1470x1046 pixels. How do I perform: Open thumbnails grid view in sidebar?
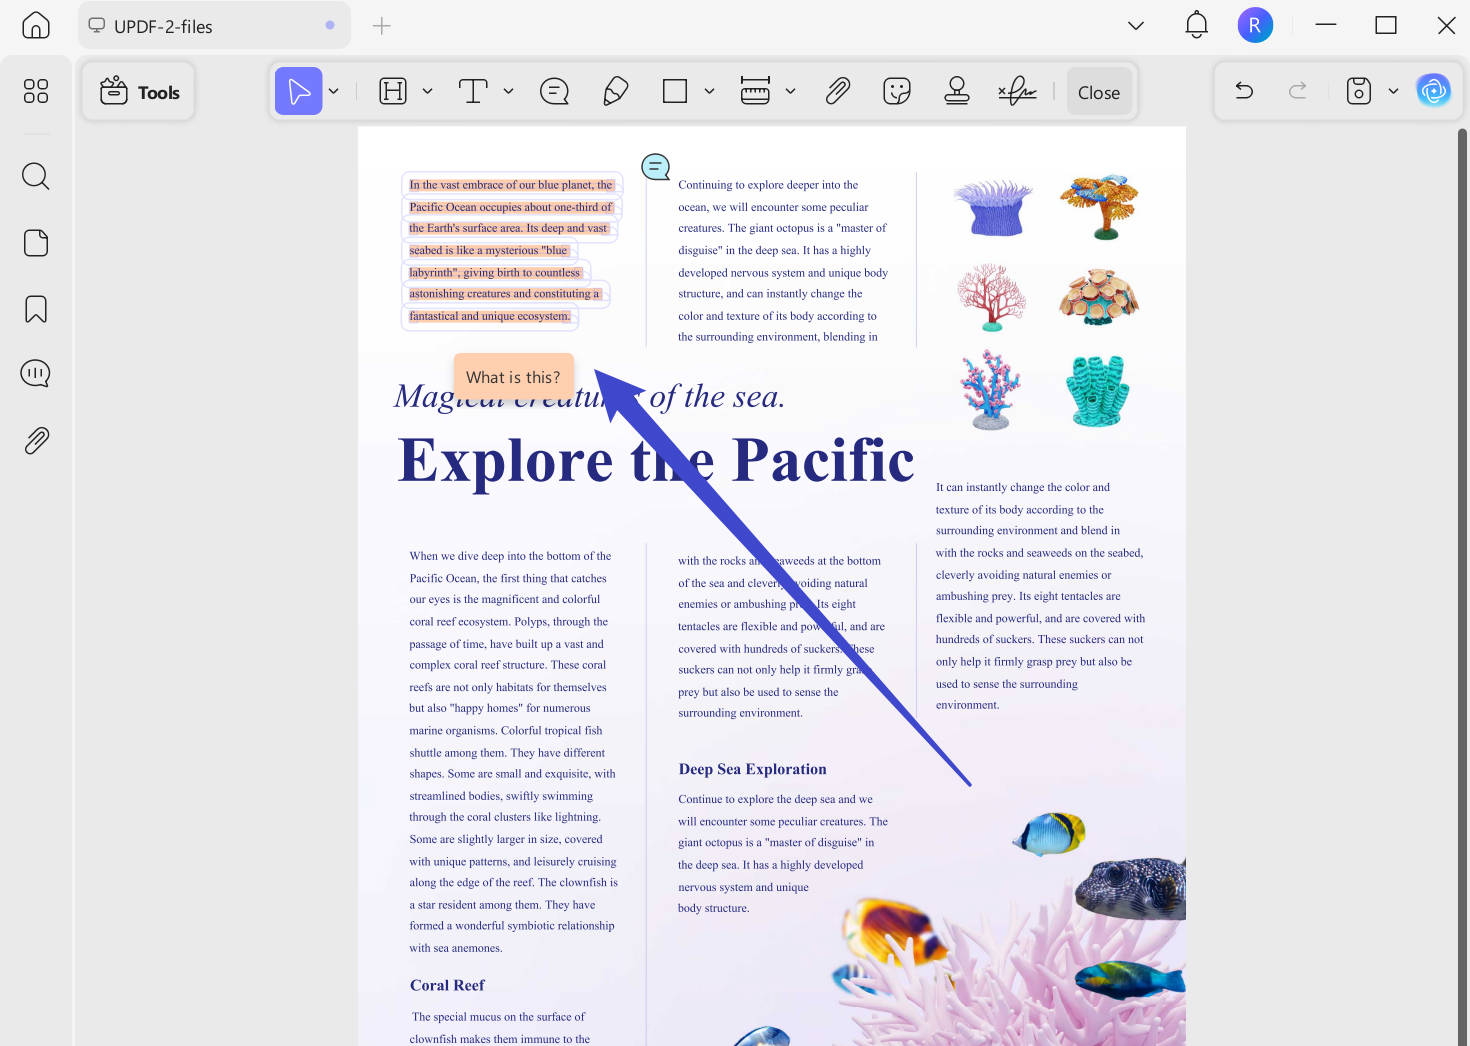[x=36, y=91]
